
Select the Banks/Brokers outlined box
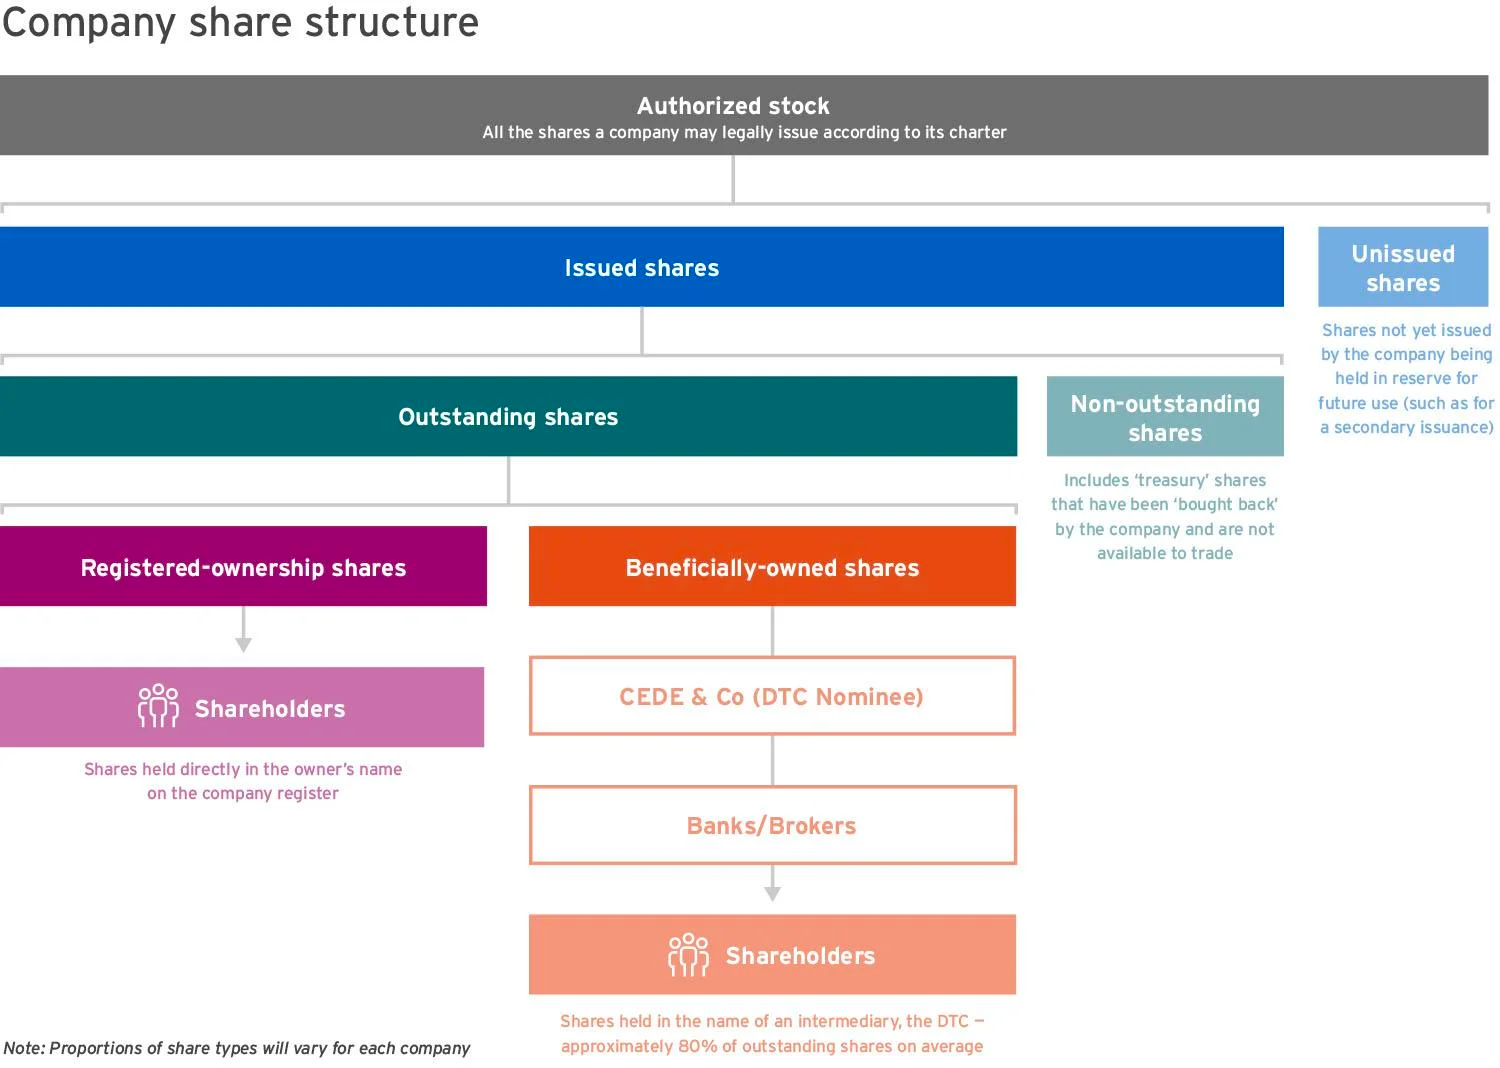[772, 825]
